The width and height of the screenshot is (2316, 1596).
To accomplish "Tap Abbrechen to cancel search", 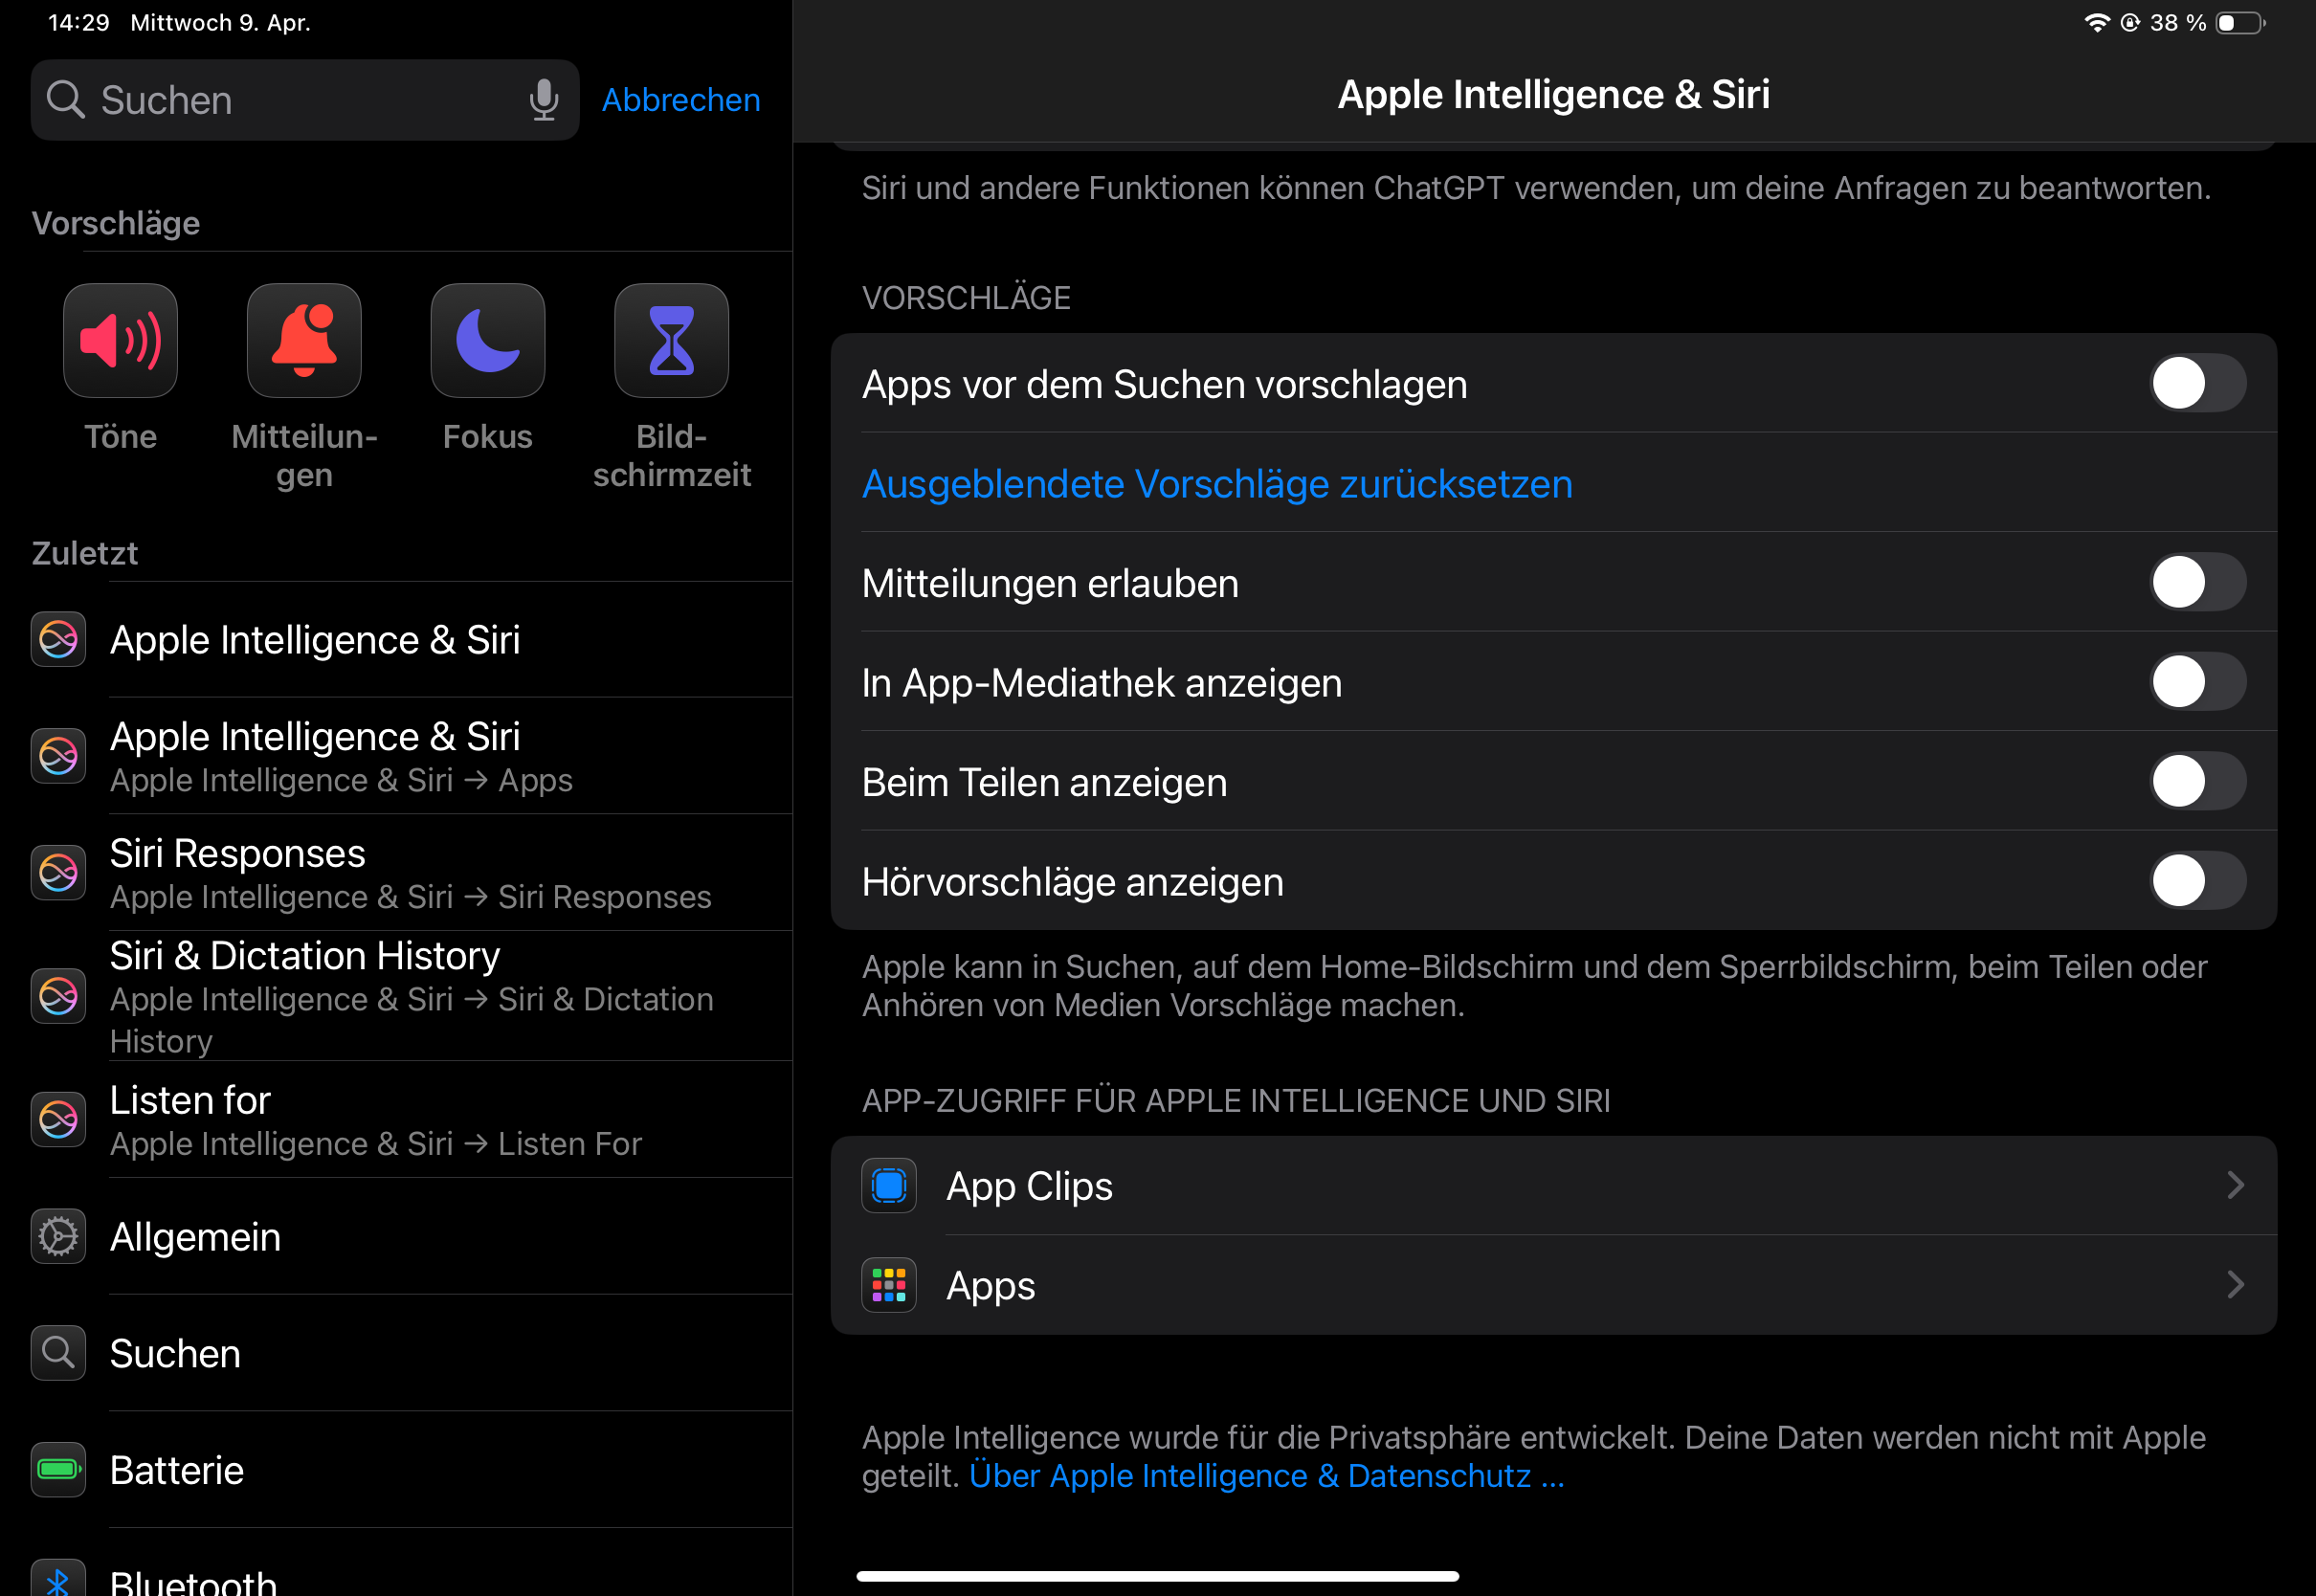I will tap(680, 100).
